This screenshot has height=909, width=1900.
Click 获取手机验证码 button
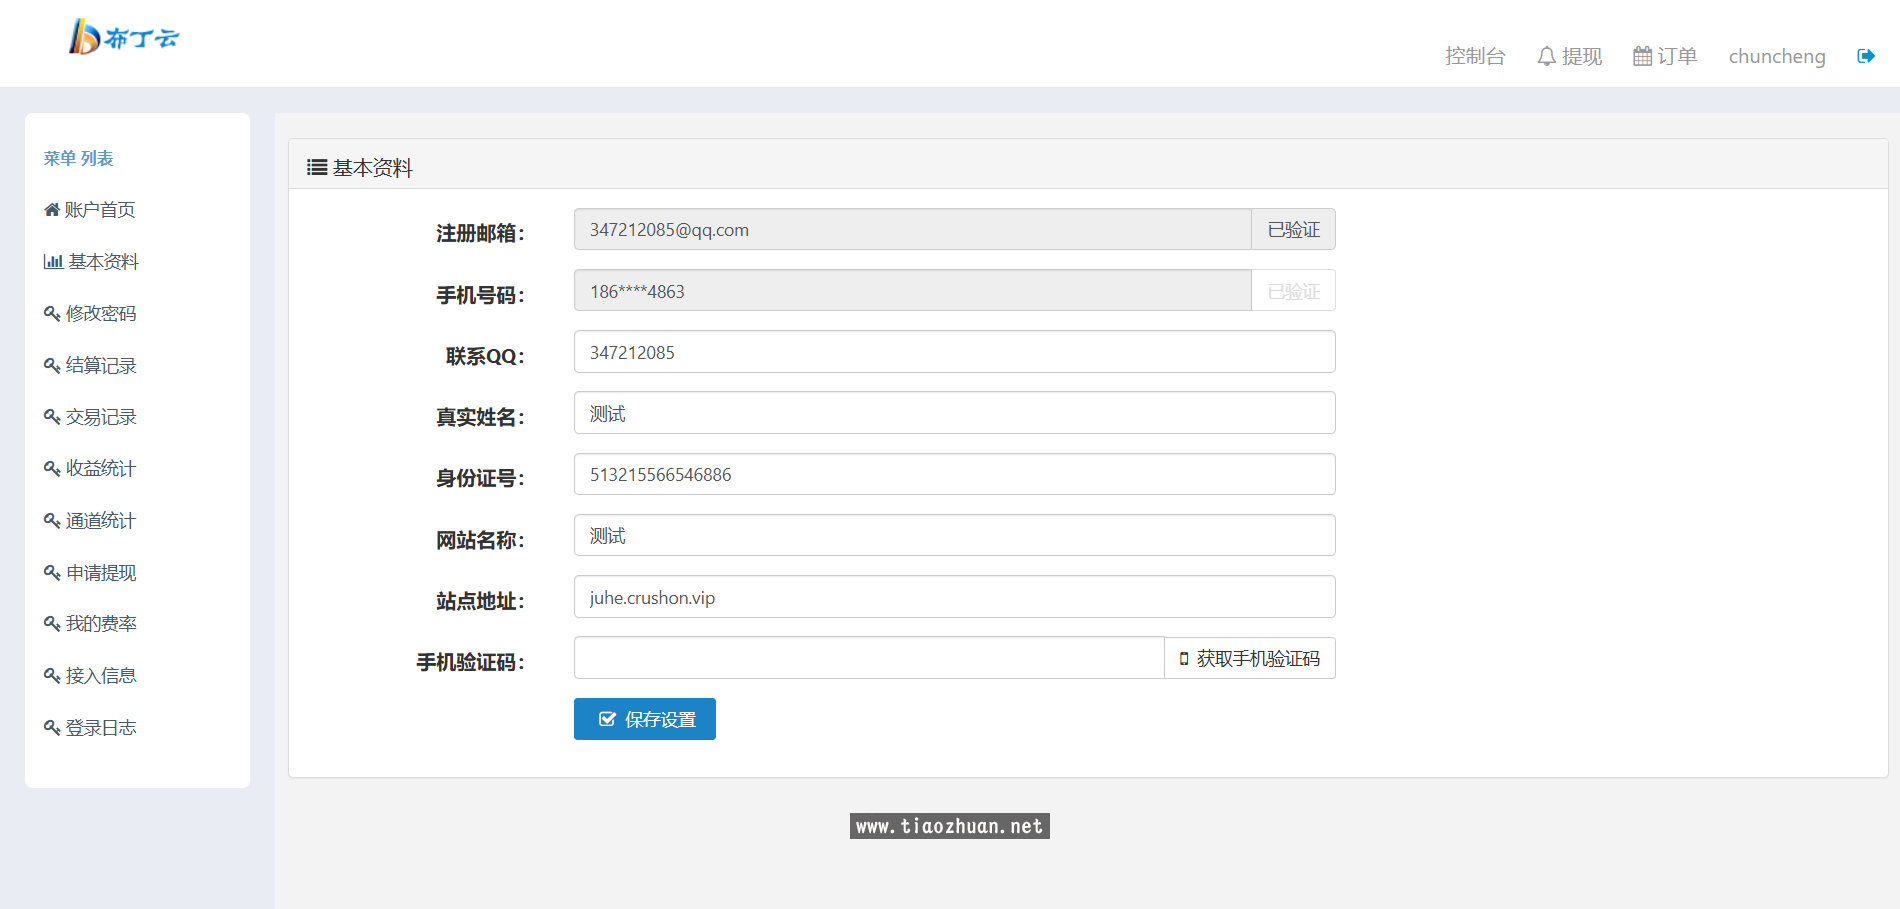click(1250, 658)
